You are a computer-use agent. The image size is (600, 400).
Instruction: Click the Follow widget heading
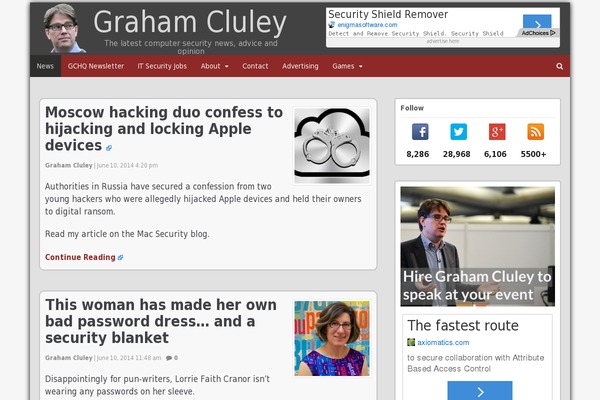412,108
